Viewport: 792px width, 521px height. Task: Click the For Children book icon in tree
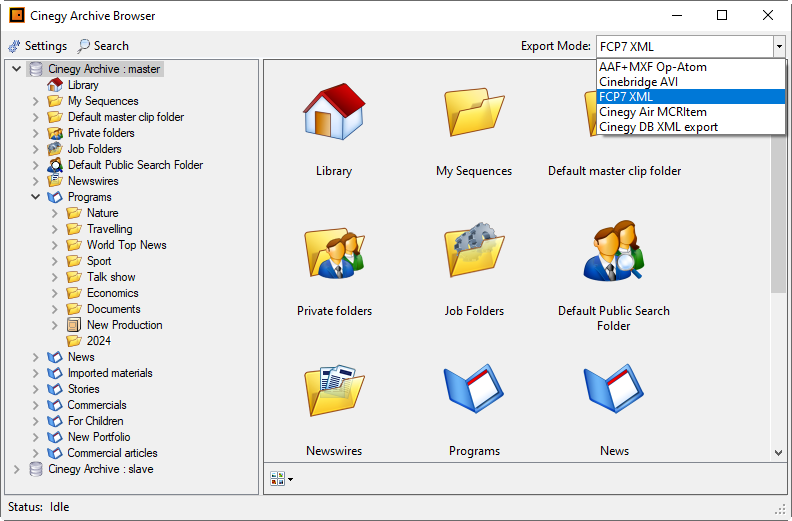click(x=55, y=421)
